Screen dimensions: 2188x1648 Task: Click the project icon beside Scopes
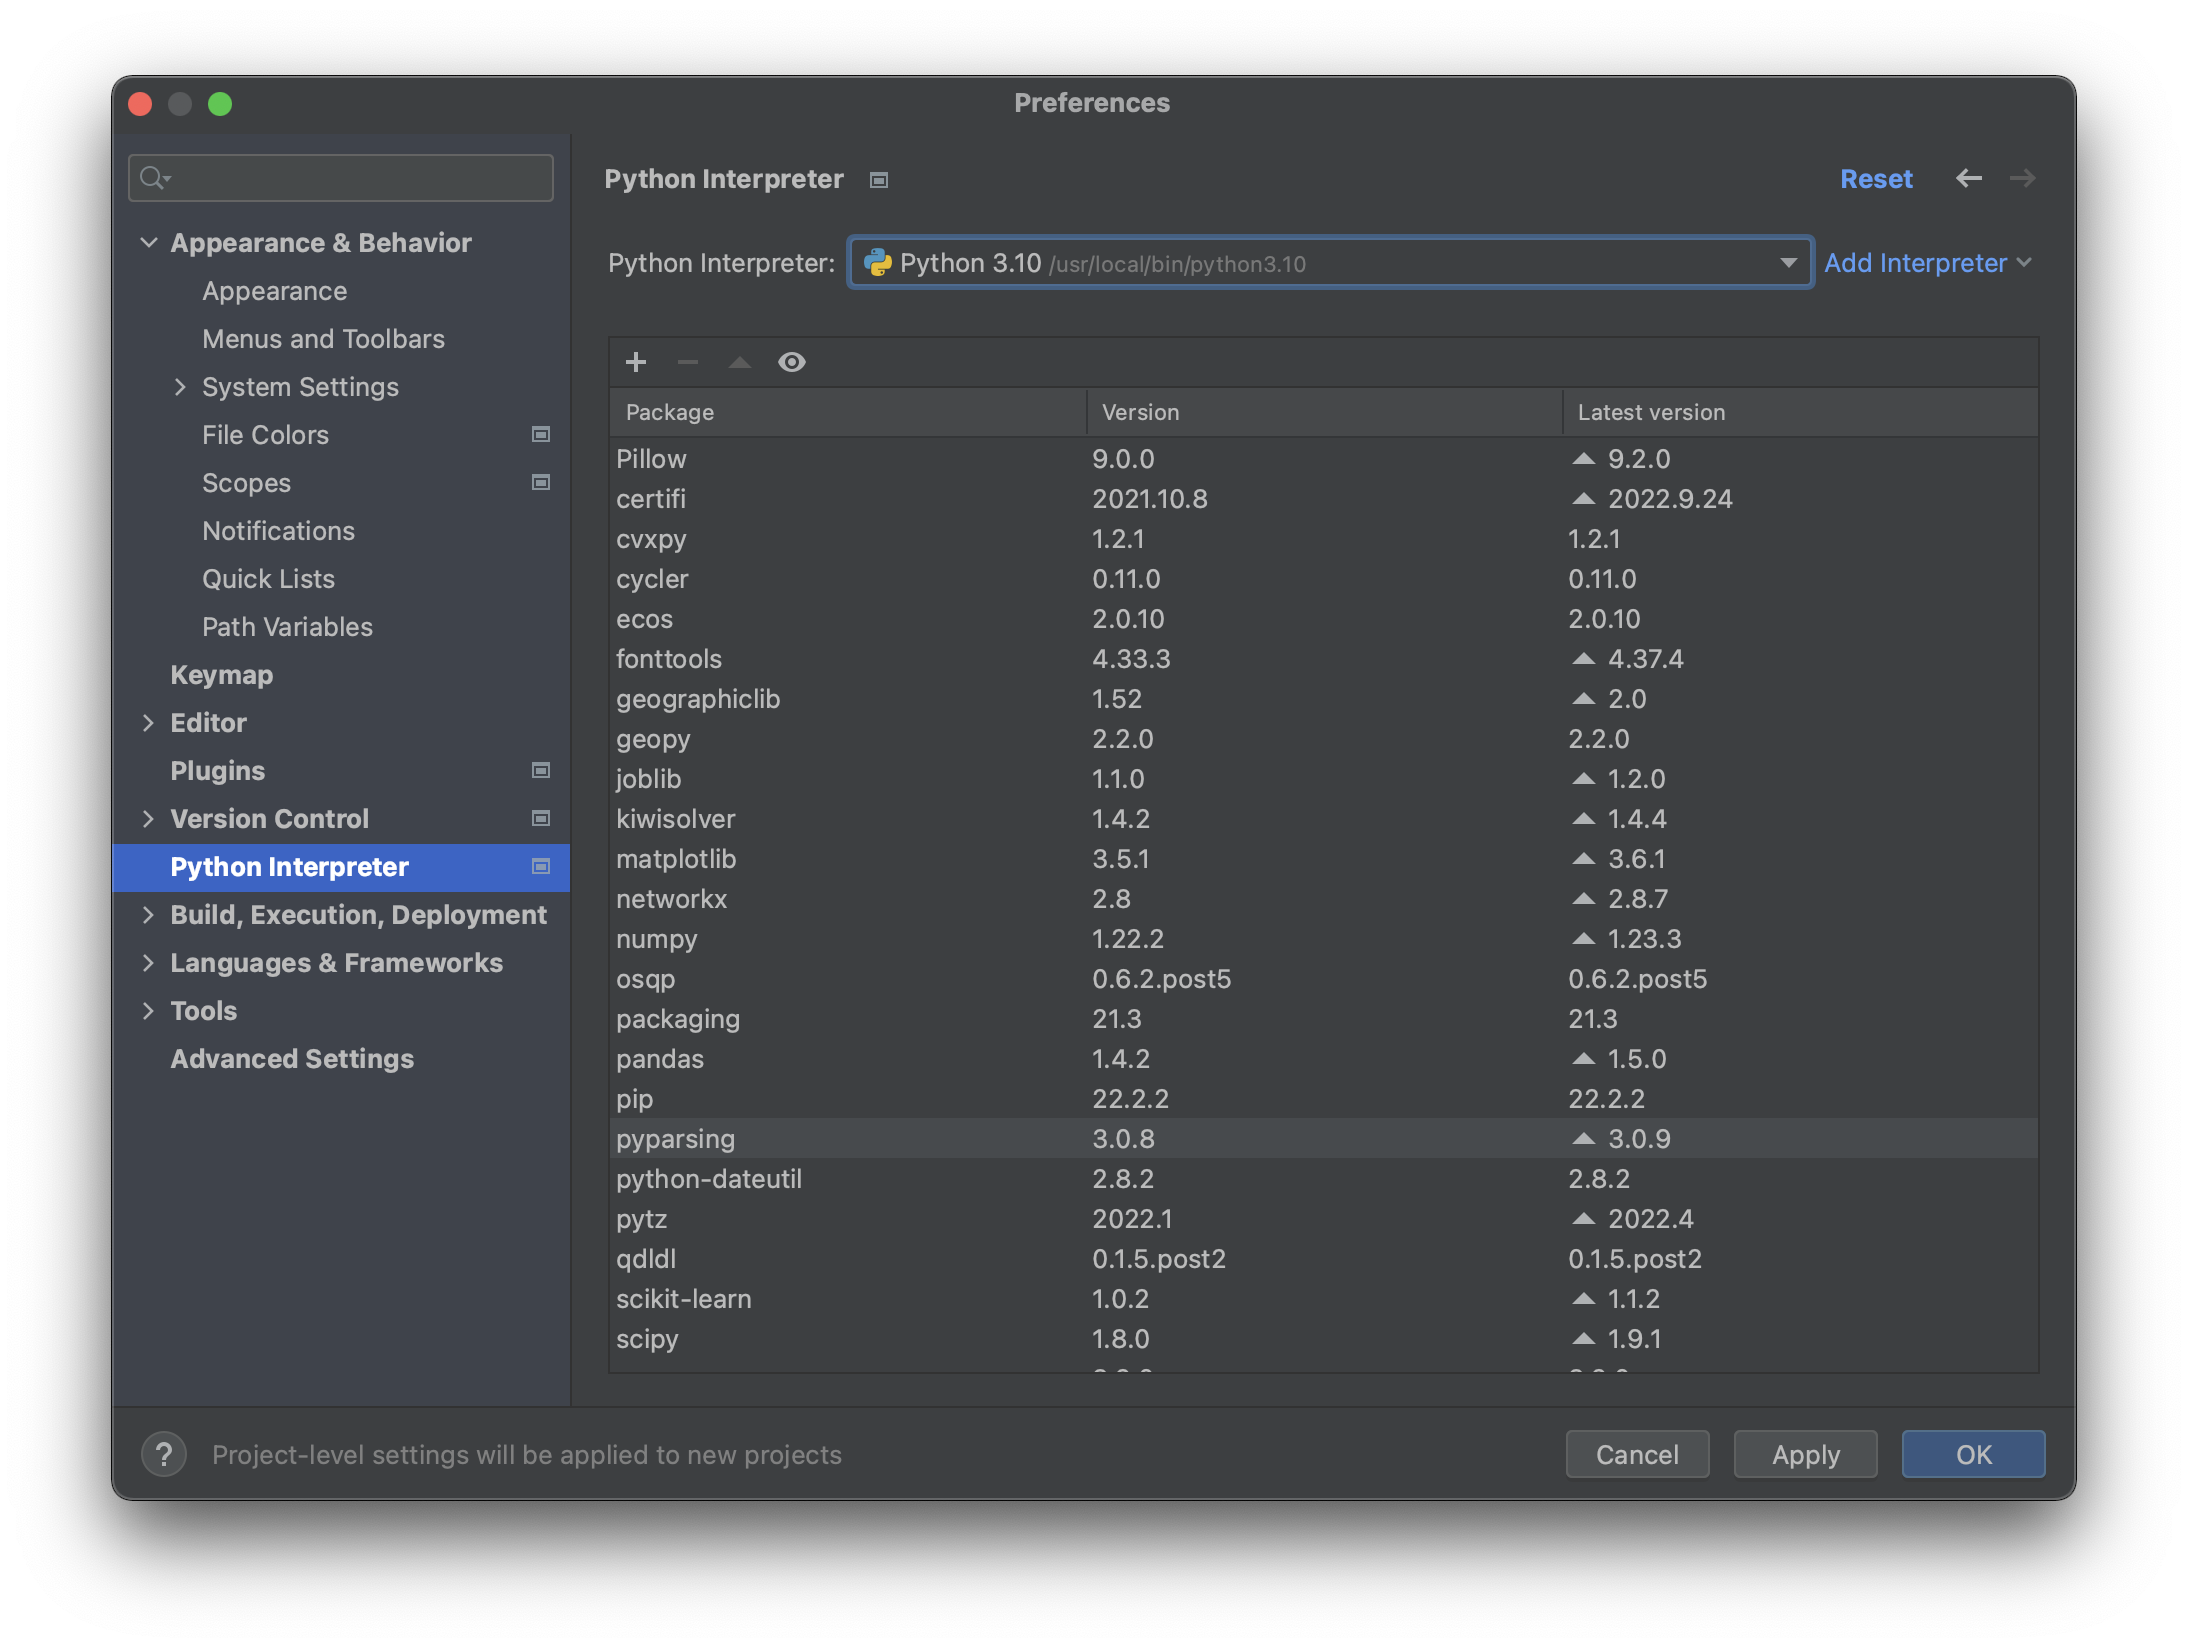point(541,482)
